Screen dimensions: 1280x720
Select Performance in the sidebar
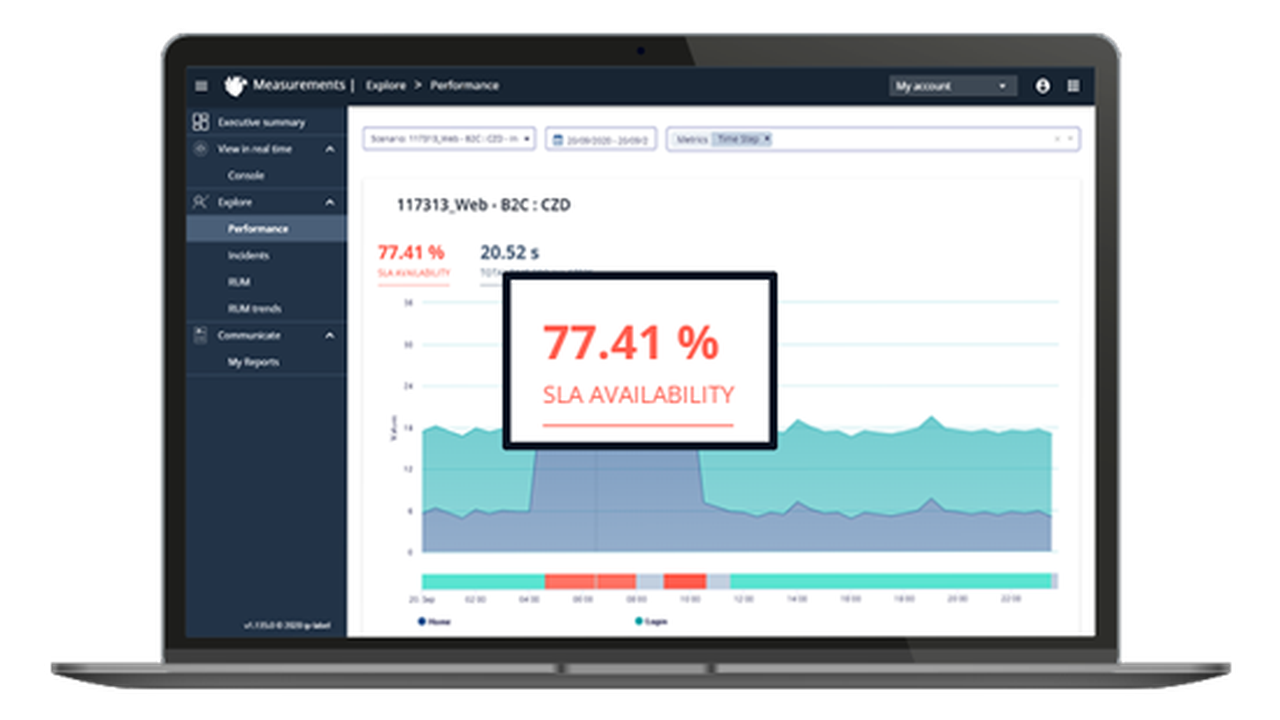(266, 228)
